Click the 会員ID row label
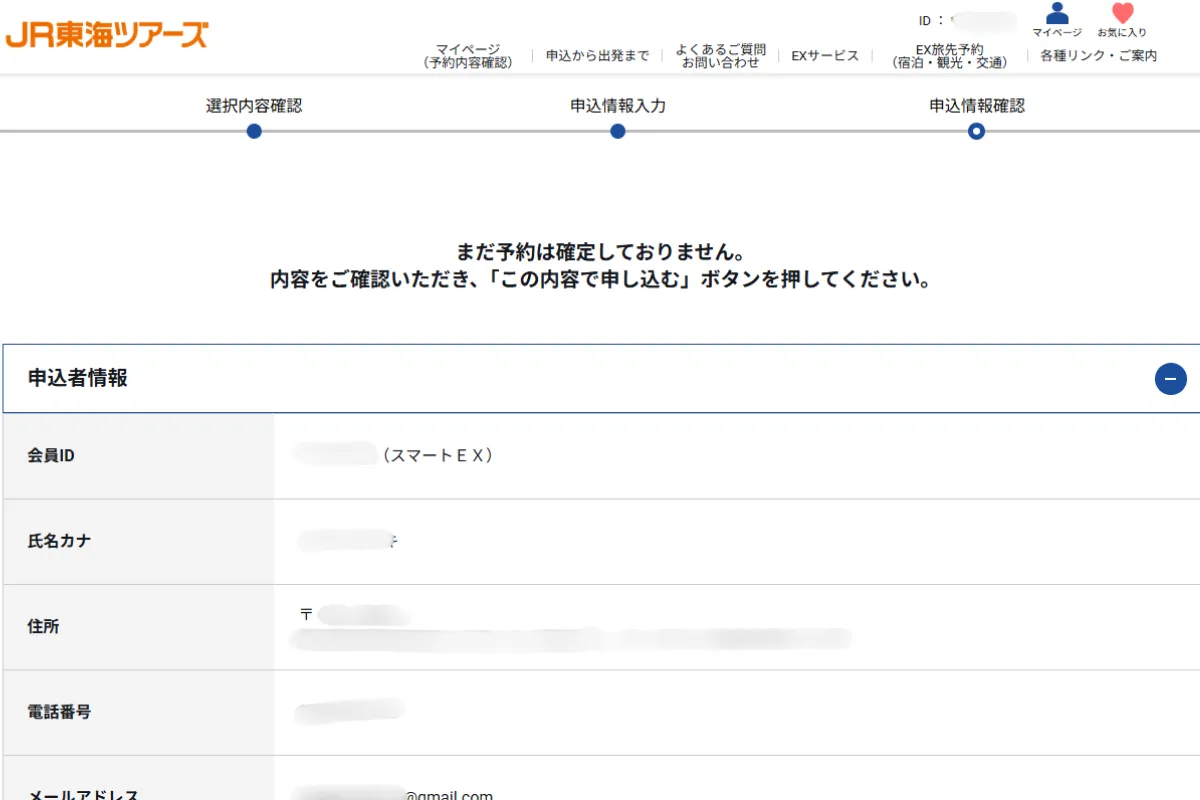 [52, 456]
